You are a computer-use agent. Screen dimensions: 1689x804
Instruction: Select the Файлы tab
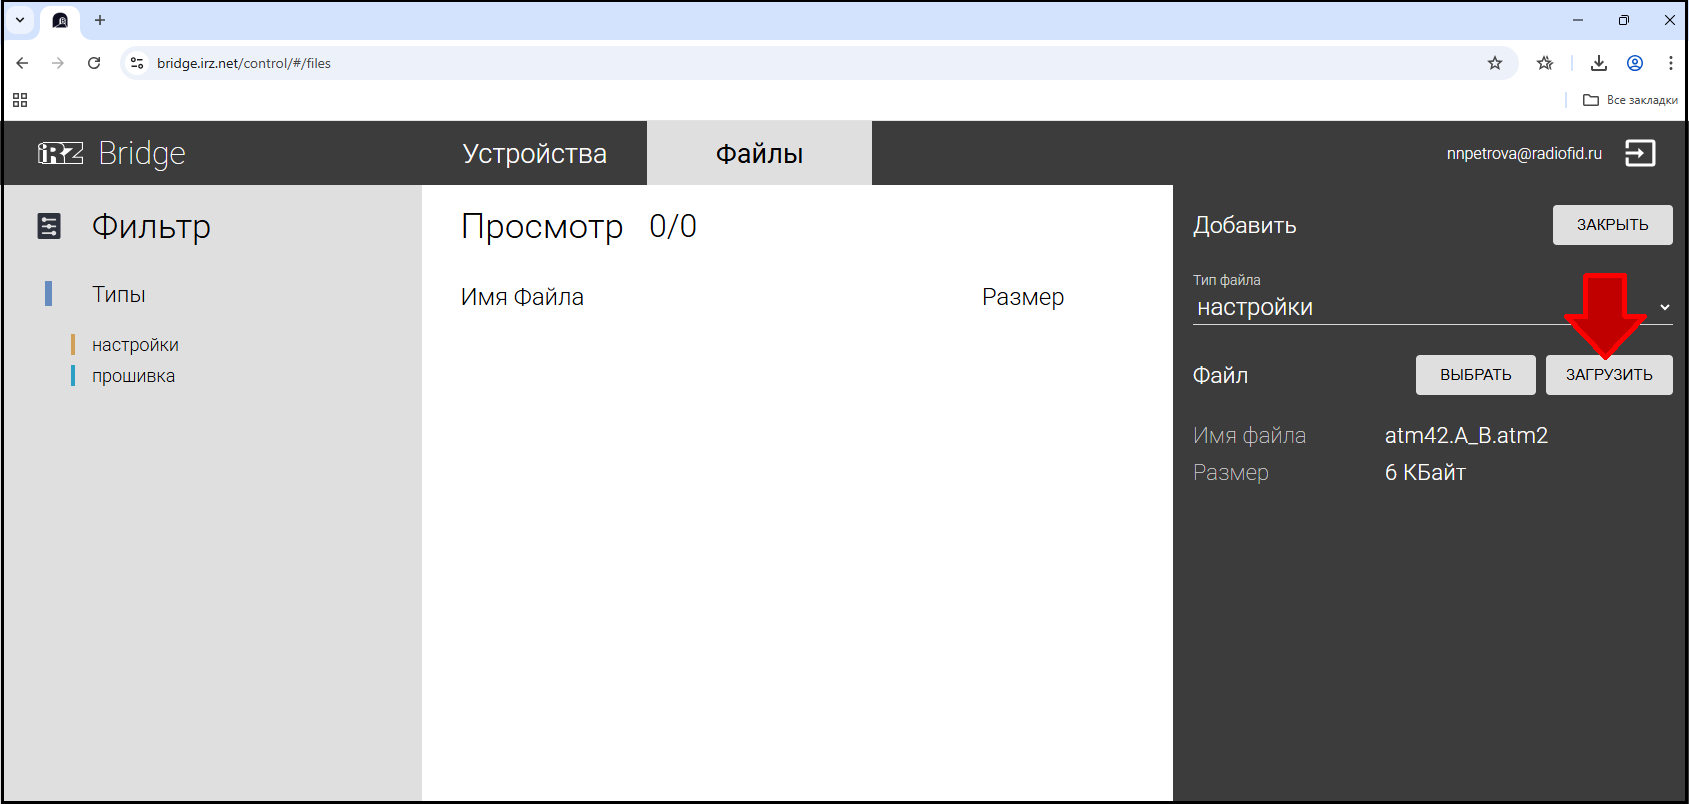pos(759,154)
